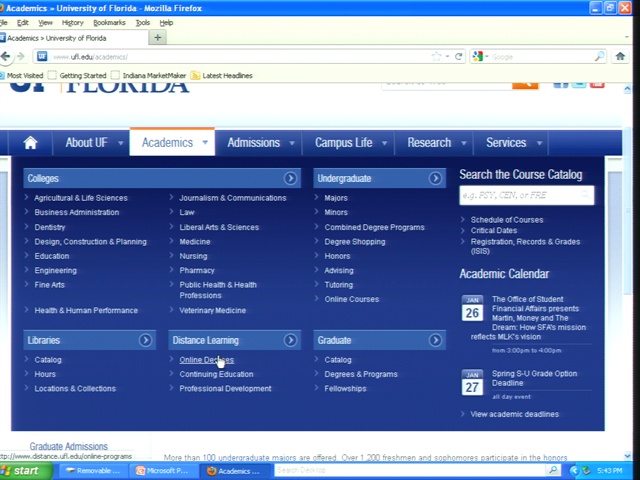Open a new tab with the plus button
Viewport: 640px width, 480px height.
tap(158, 38)
